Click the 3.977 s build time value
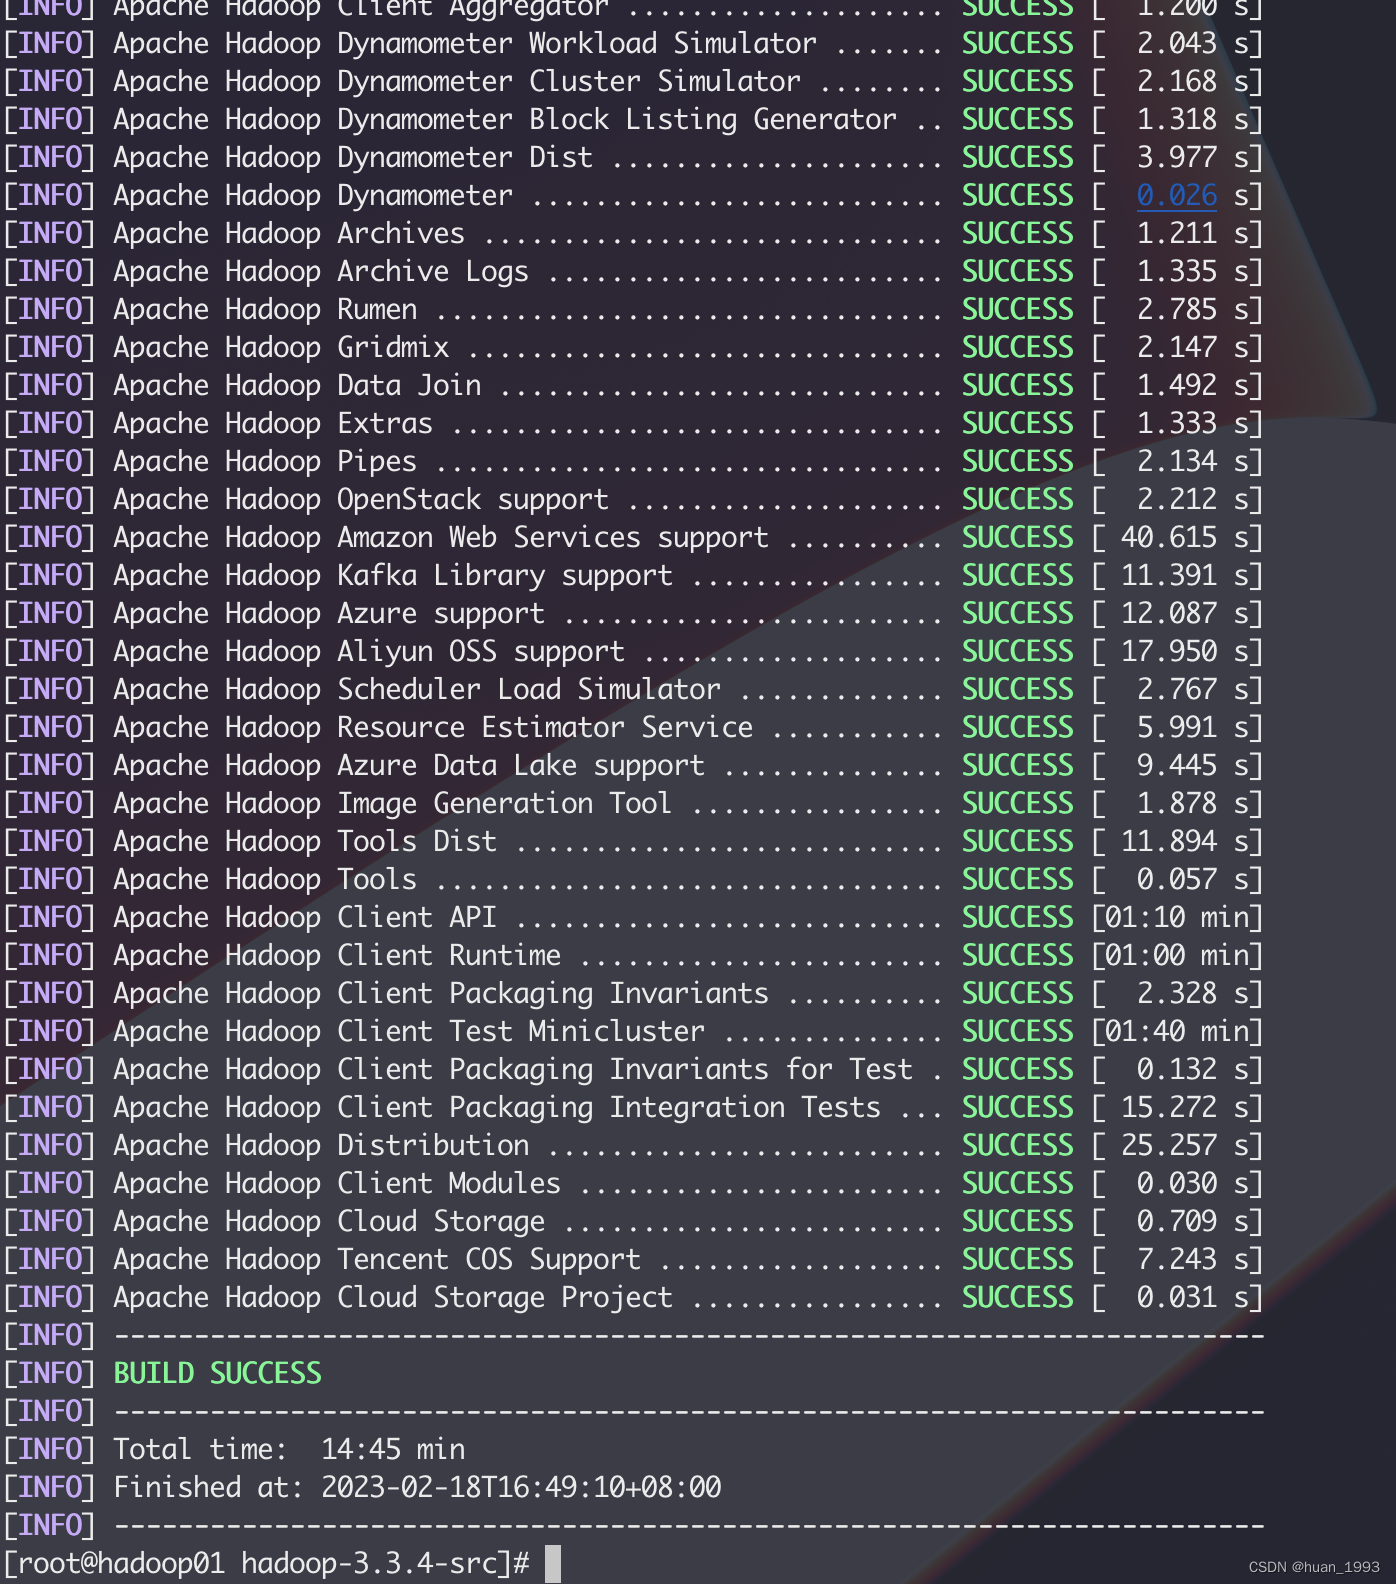The height and width of the screenshot is (1584, 1396). (1192, 157)
